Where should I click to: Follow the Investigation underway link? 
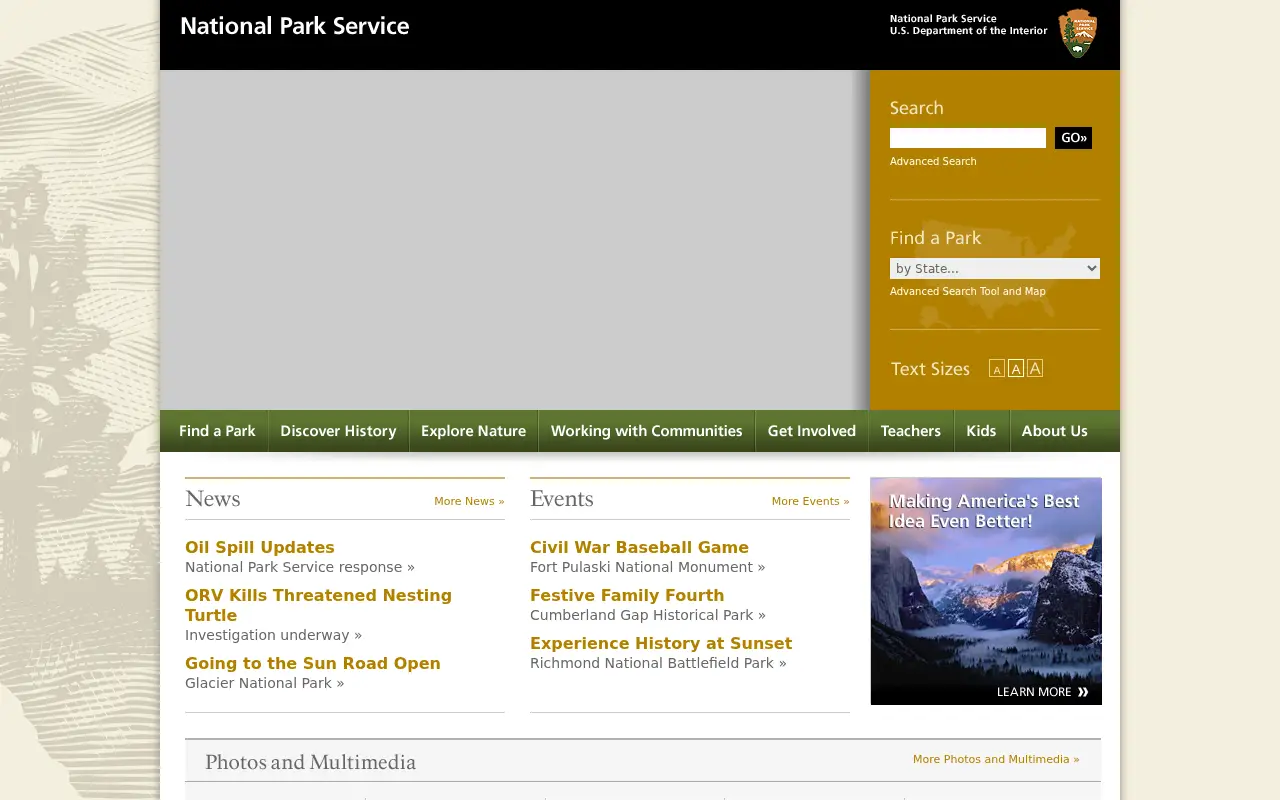[x=273, y=635]
